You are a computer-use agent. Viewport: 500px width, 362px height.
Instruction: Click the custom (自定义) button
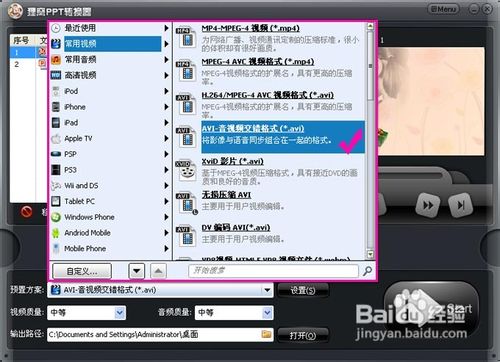(x=82, y=271)
